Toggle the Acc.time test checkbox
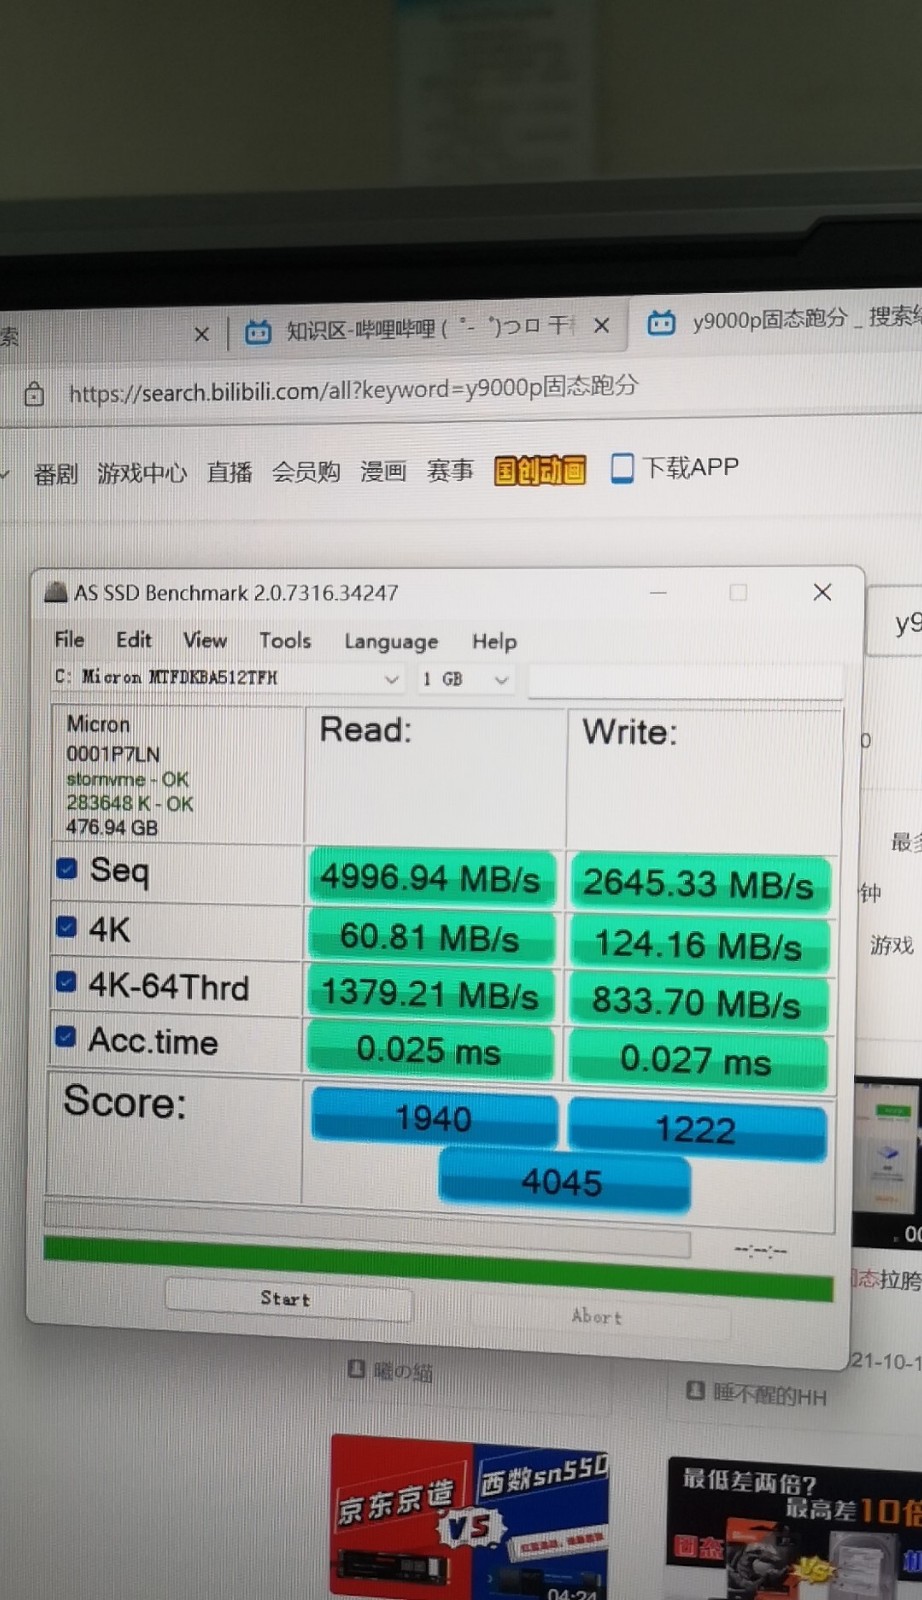This screenshot has width=922, height=1600. [66, 1037]
